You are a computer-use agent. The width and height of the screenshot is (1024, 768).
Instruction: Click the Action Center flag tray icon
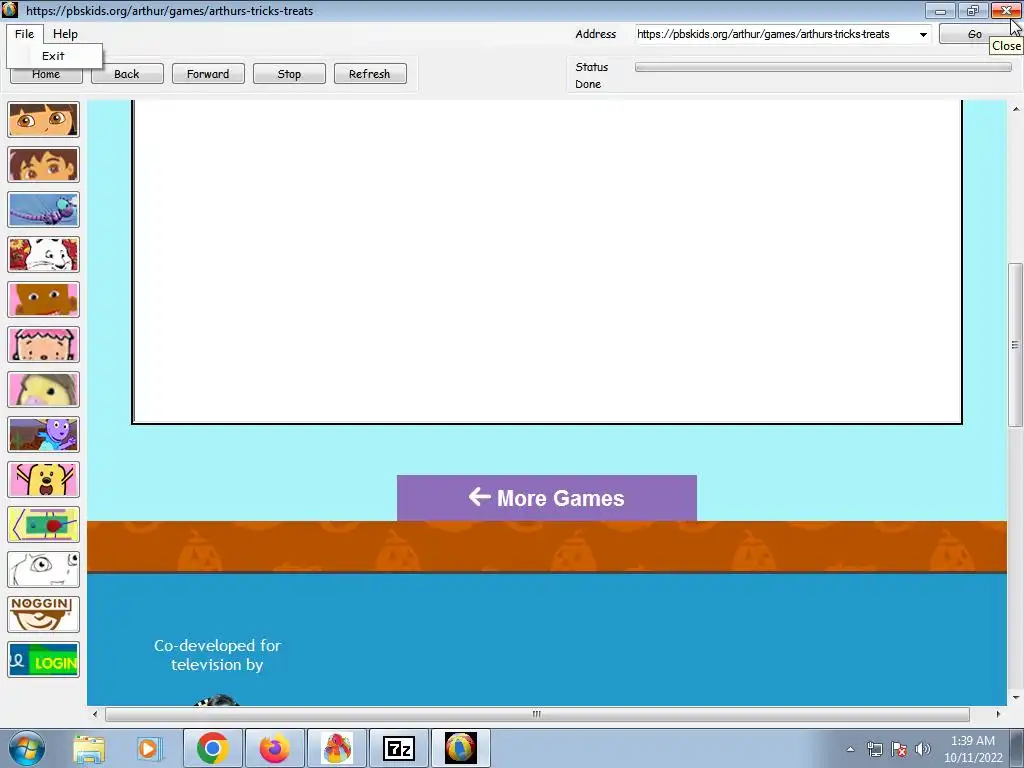[899, 749]
